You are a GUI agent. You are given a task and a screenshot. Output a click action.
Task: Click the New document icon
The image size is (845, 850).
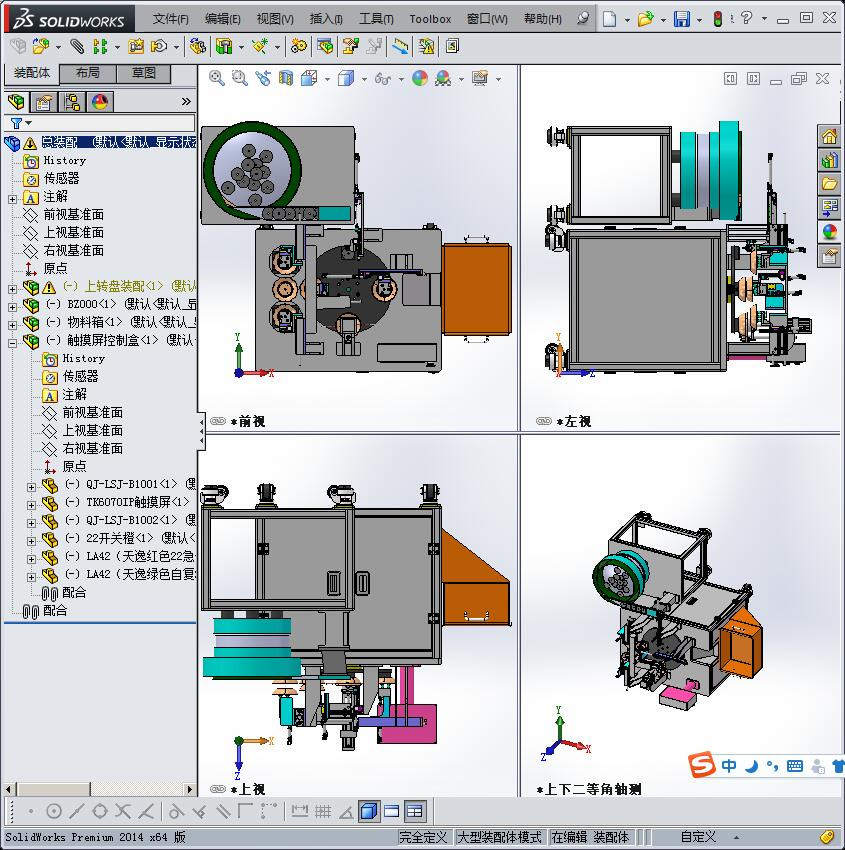click(x=610, y=19)
